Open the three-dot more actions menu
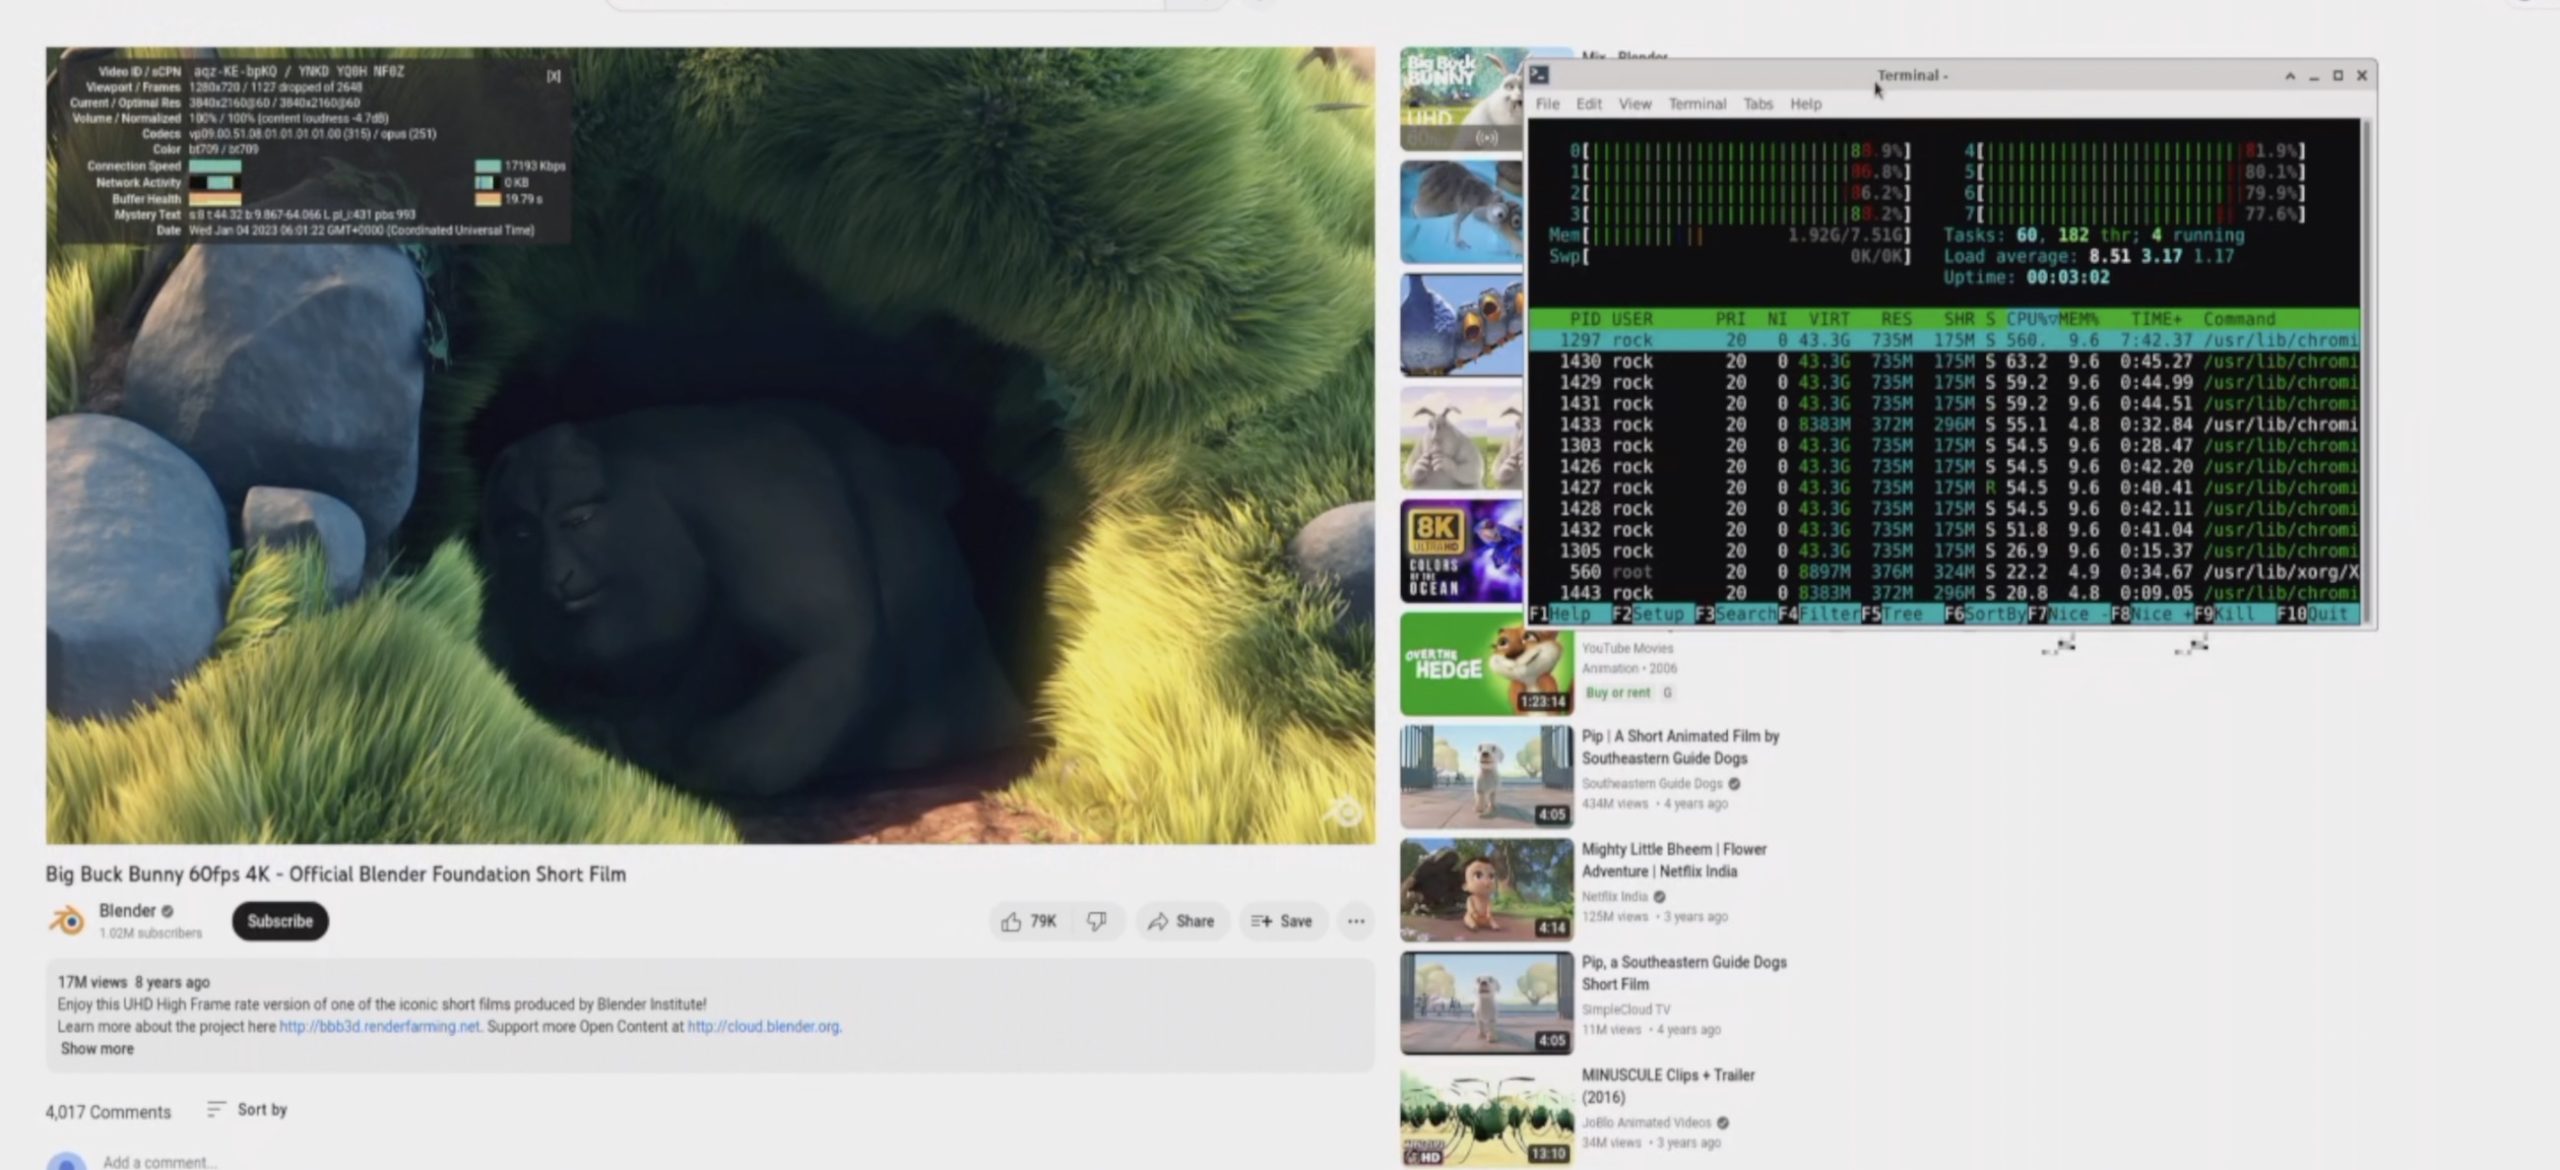Image resolution: width=2560 pixels, height=1170 pixels. click(1355, 921)
